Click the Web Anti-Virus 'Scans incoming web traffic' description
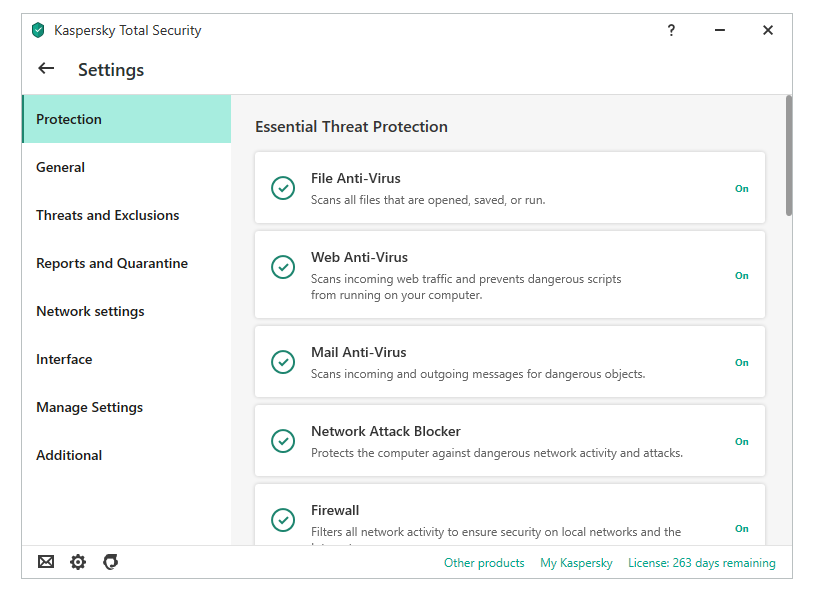 [466, 287]
